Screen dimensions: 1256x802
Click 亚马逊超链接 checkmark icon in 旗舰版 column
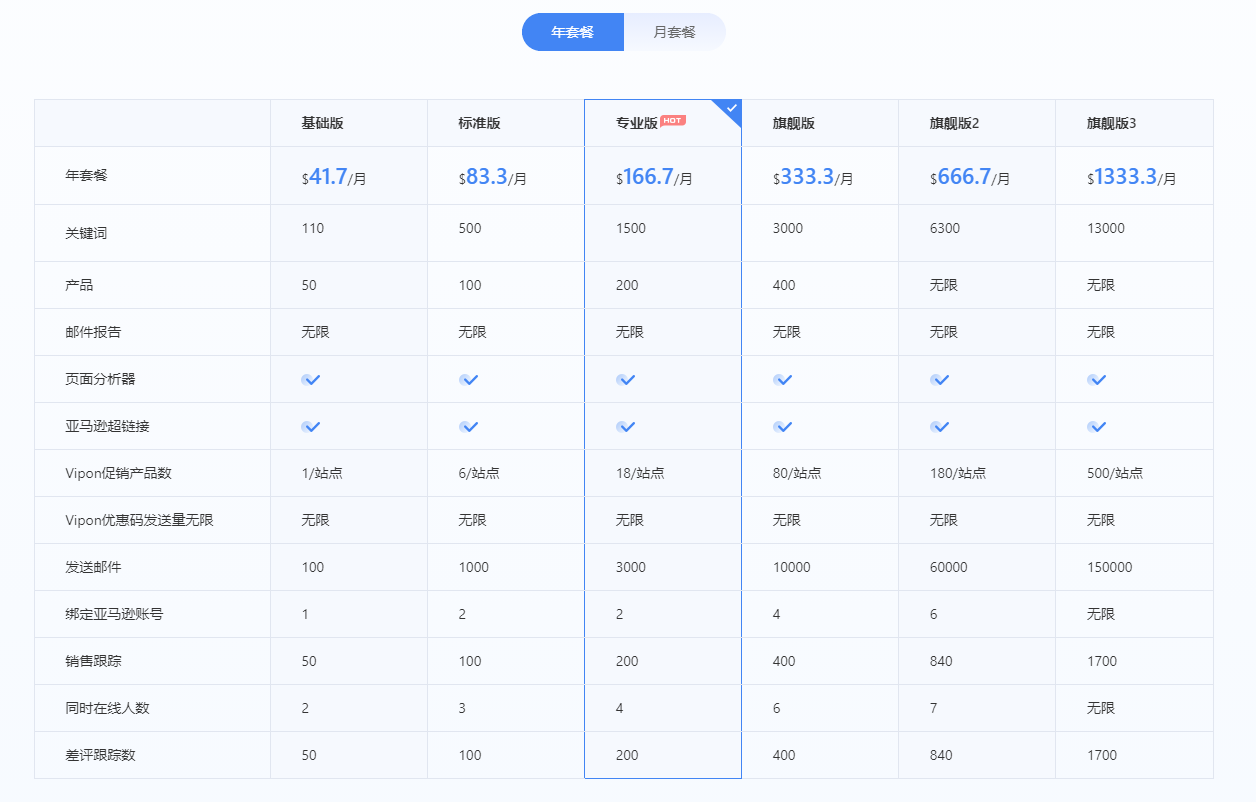[x=783, y=427]
